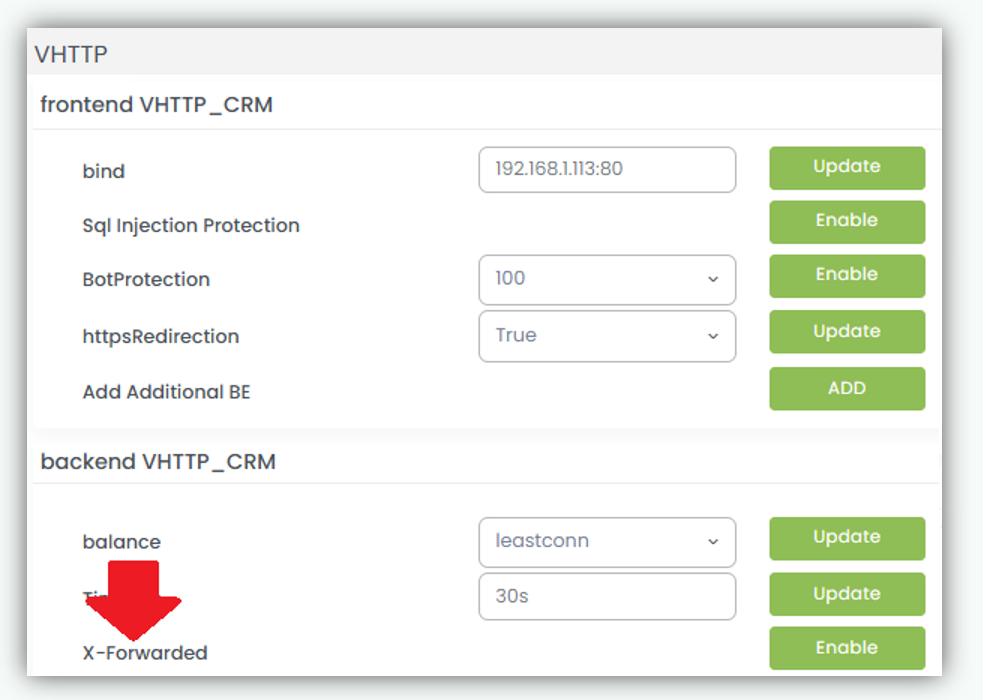
Task: Click the X-Forwarded label
Action: click(x=145, y=653)
